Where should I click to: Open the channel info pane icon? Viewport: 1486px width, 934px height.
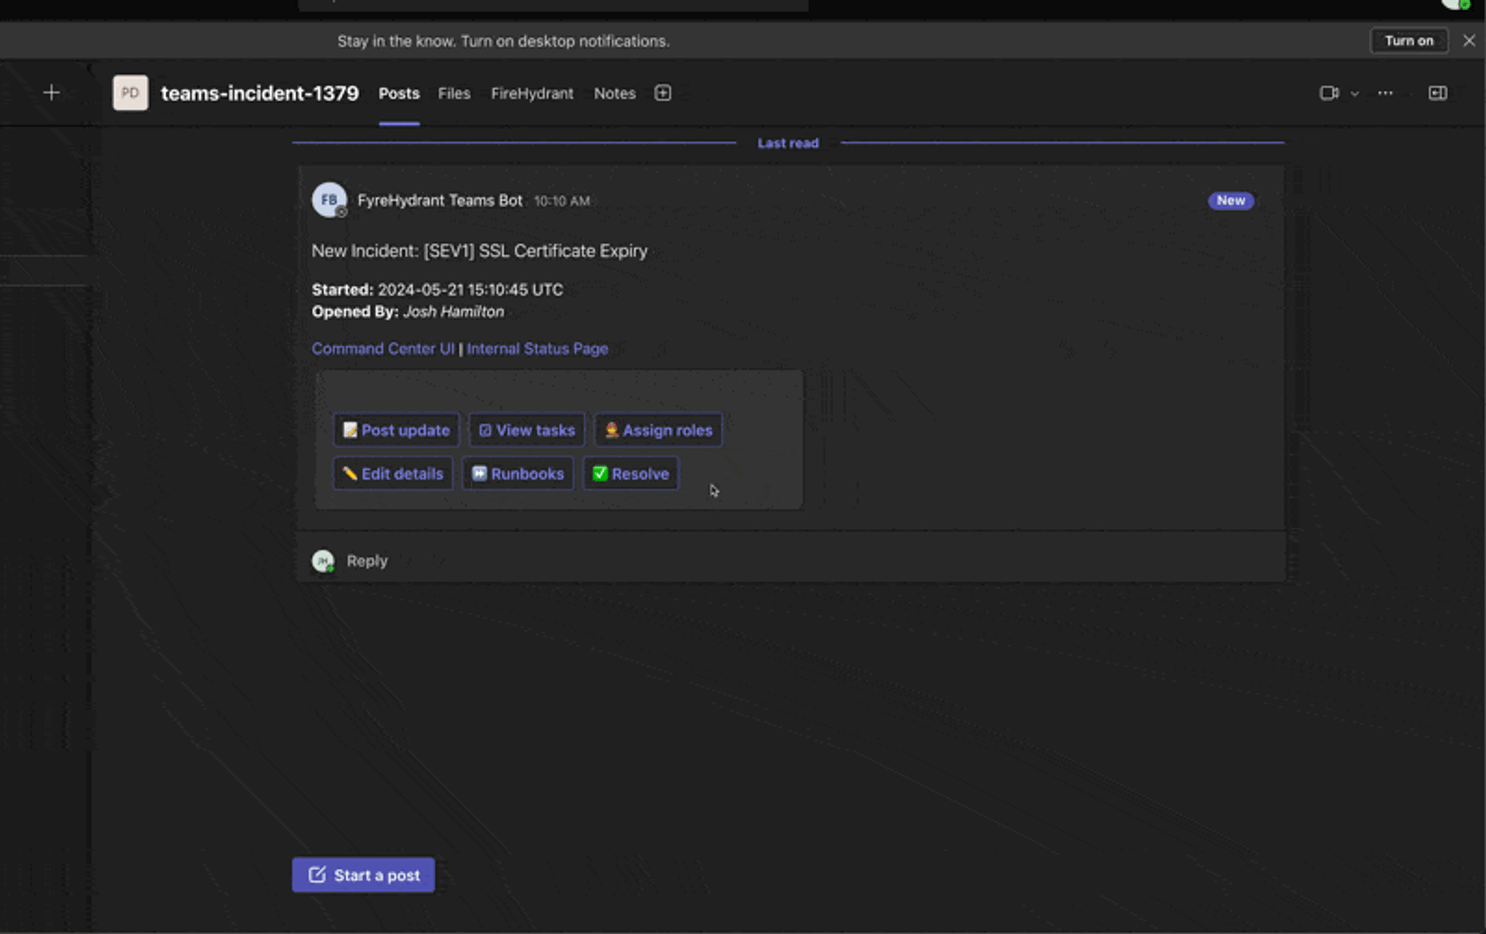[x=1438, y=93]
